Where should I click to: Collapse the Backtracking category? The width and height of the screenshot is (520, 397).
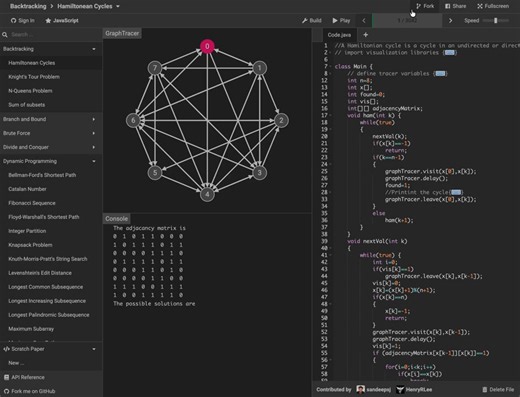51,49
